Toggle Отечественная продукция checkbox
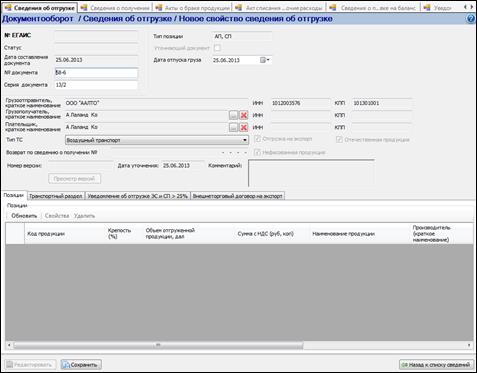477x373 pixels. click(339, 140)
